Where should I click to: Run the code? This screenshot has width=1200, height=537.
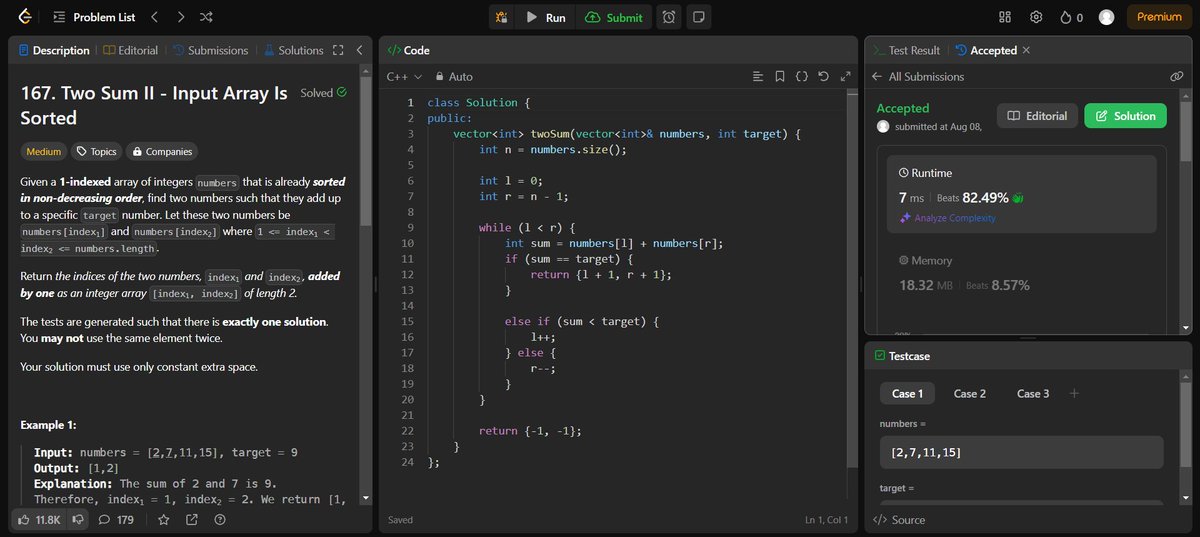(x=545, y=17)
